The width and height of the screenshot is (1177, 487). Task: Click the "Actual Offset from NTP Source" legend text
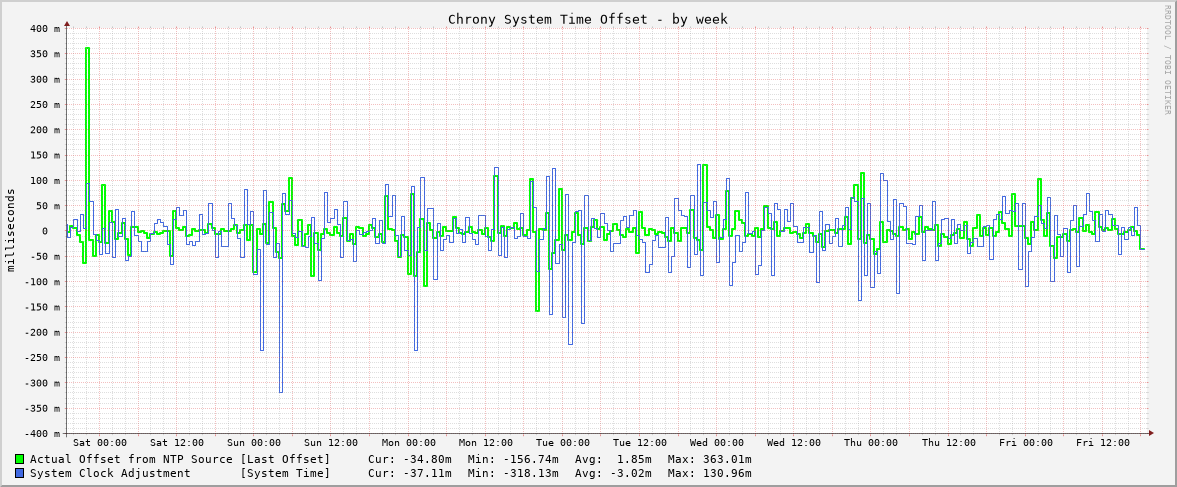point(131,459)
